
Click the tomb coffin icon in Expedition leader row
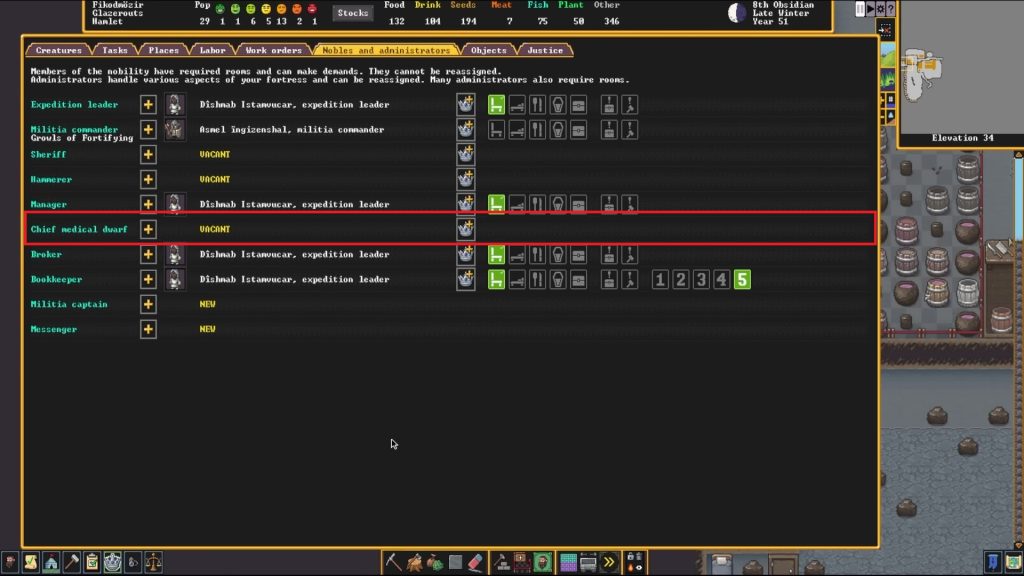point(558,104)
